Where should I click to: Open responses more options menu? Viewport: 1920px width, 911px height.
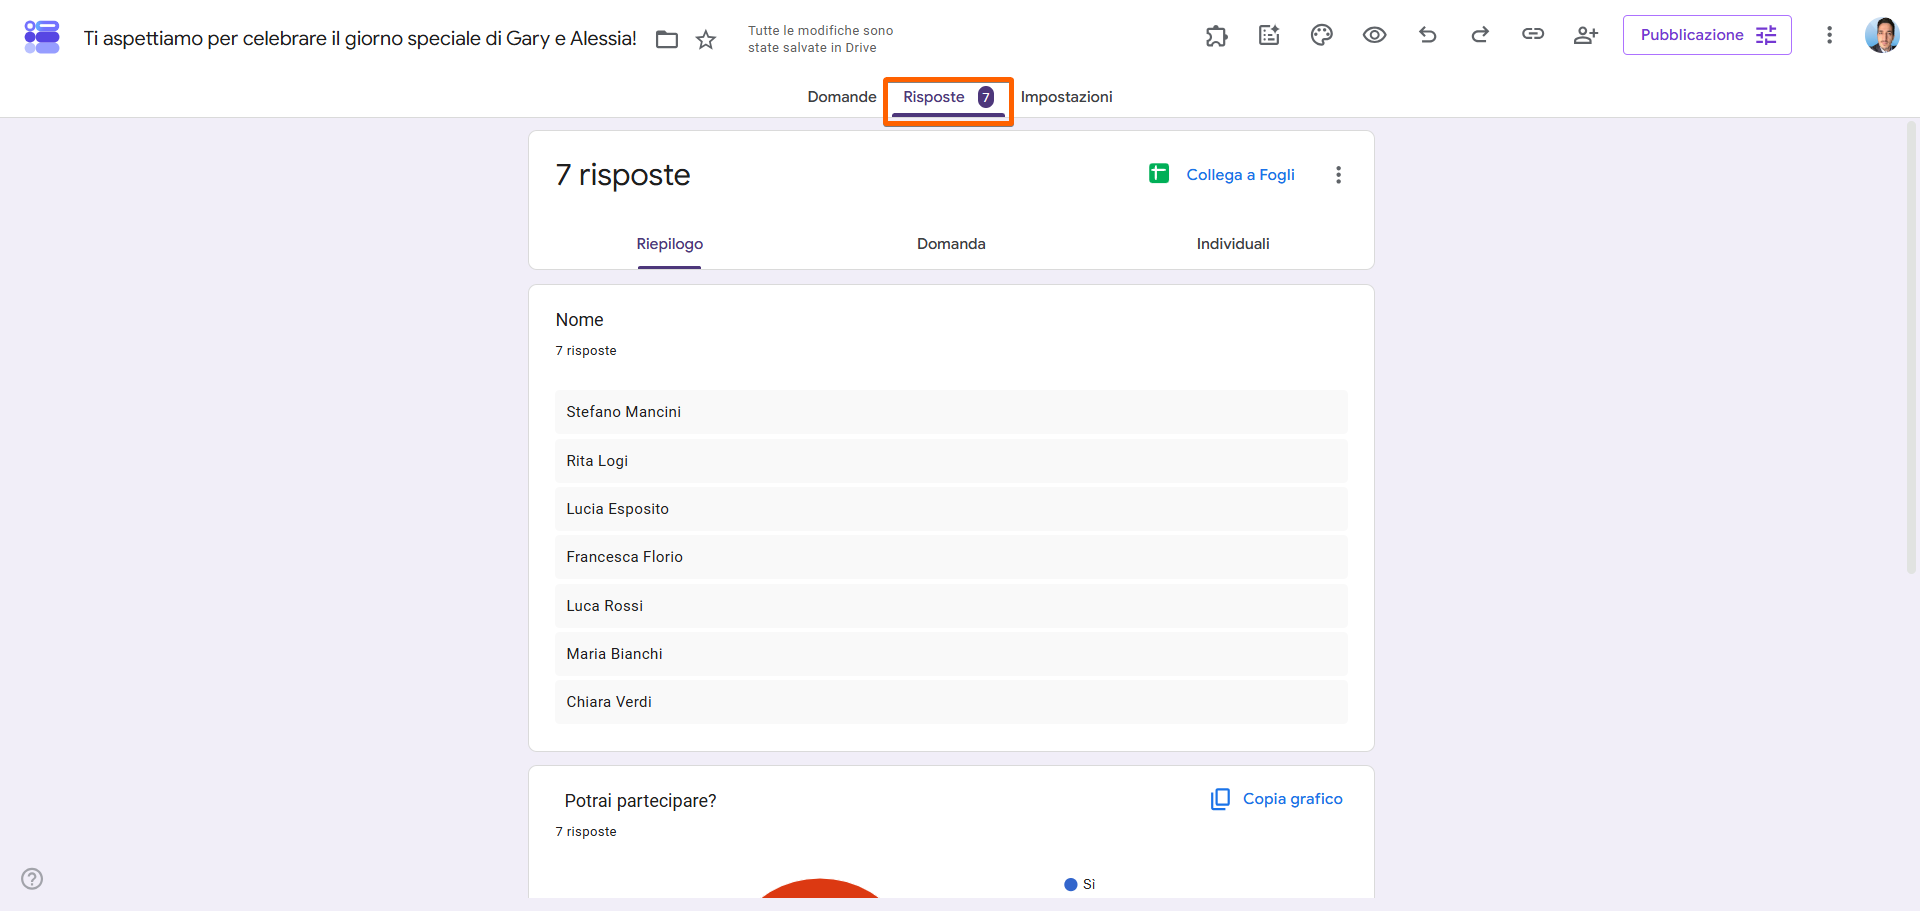coord(1338,175)
